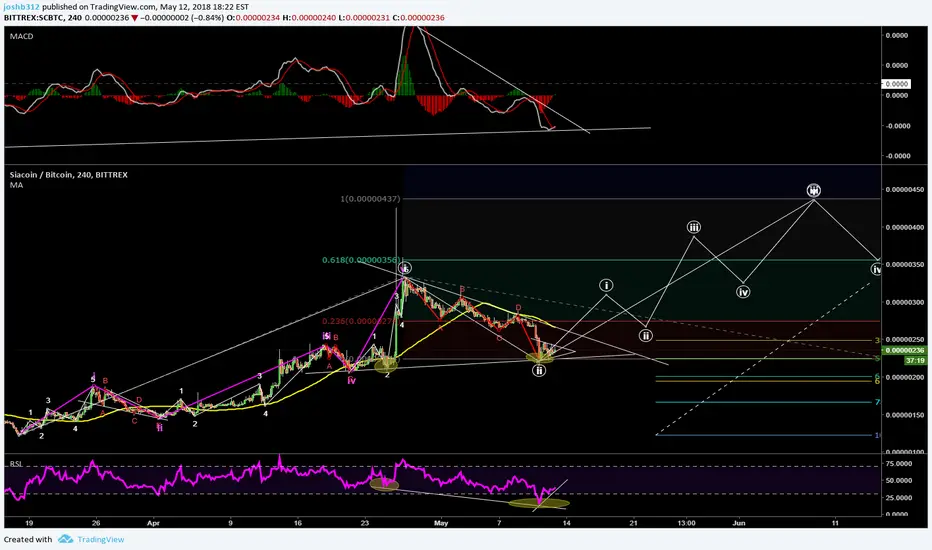The width and height of the screenshot is (932, 550).
Task: Click the Created with text in footer
Action: coord(28,539)
